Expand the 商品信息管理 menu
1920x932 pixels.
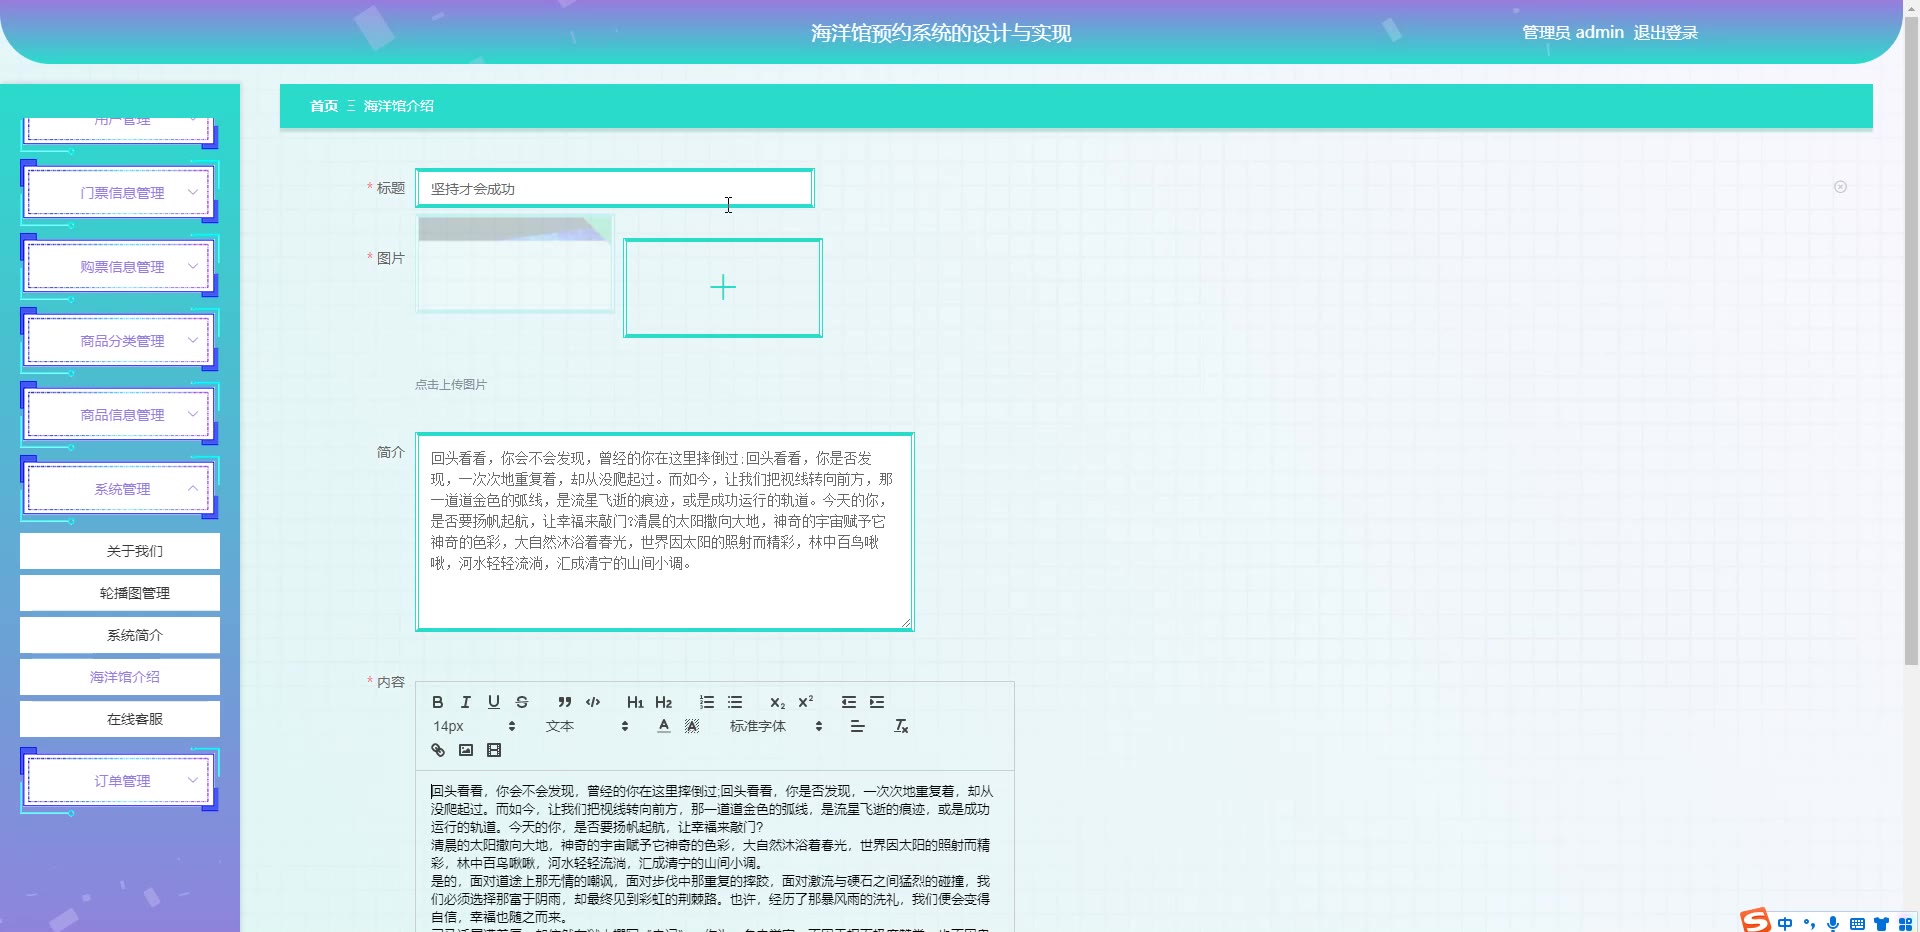point(120,415)
